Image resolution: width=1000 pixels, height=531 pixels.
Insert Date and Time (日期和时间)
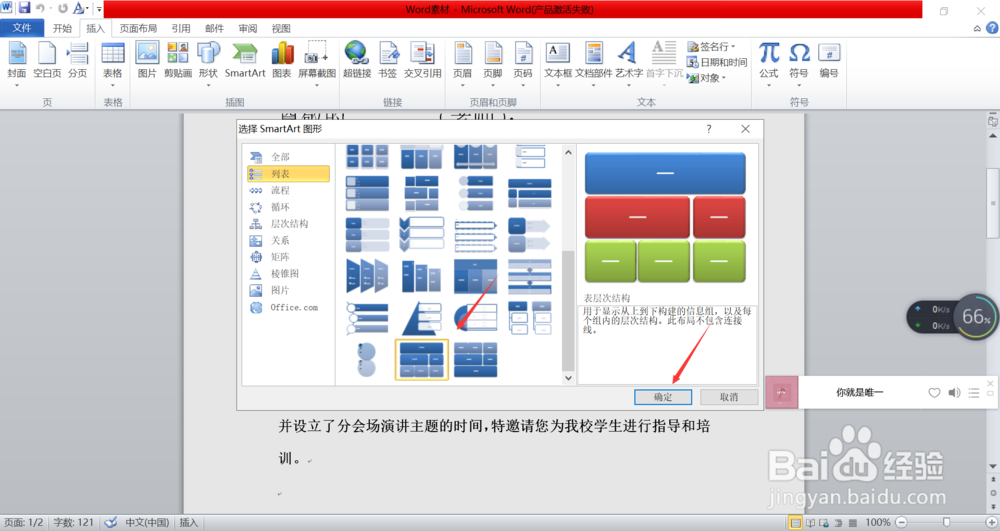tap(717, 62)
